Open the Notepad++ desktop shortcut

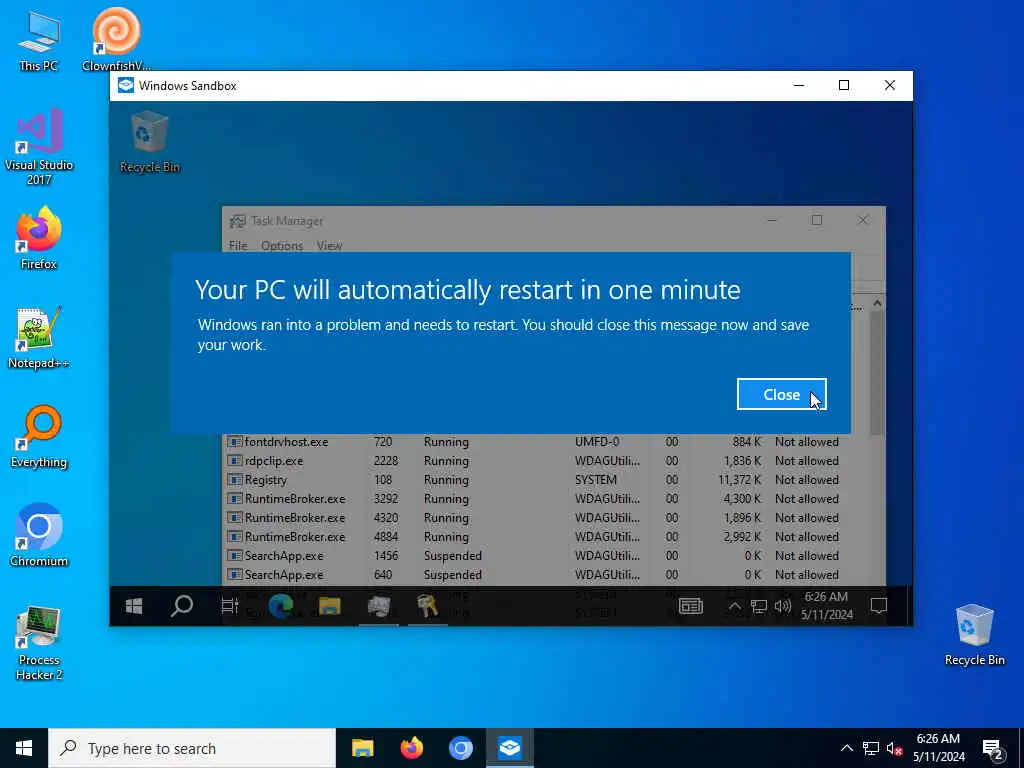(39, 338)
